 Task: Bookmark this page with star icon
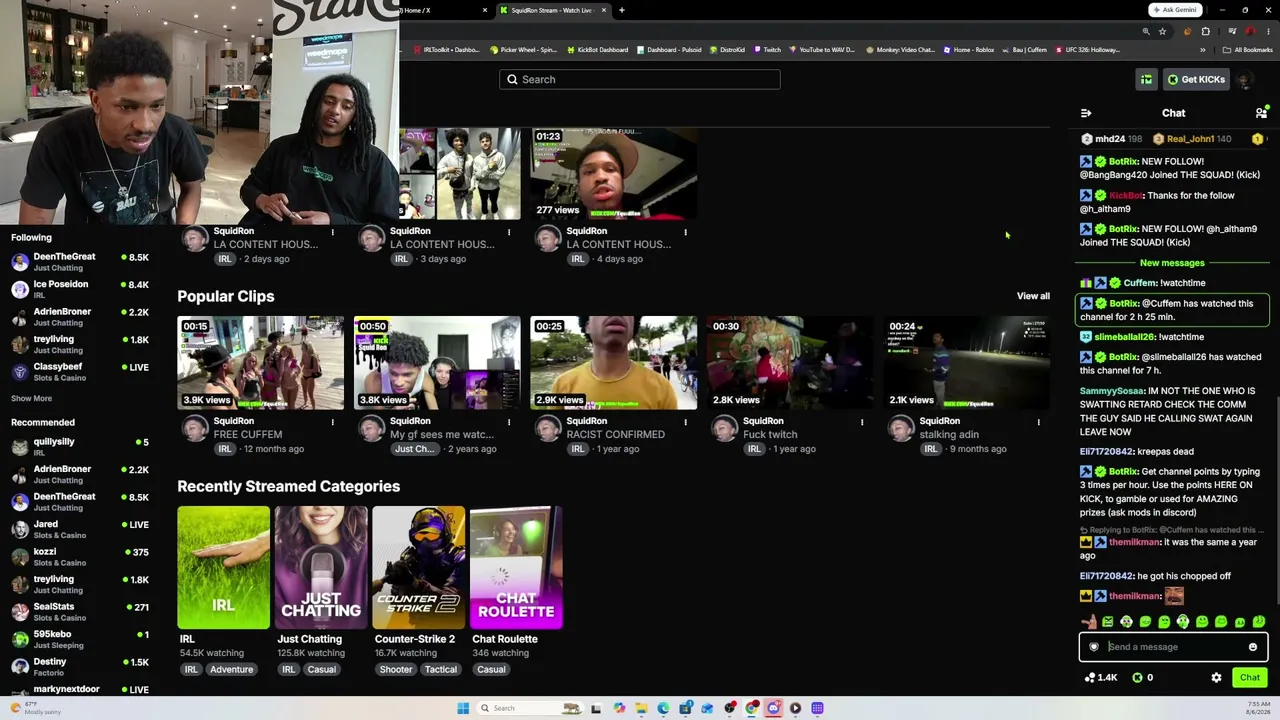(1162, 32)
